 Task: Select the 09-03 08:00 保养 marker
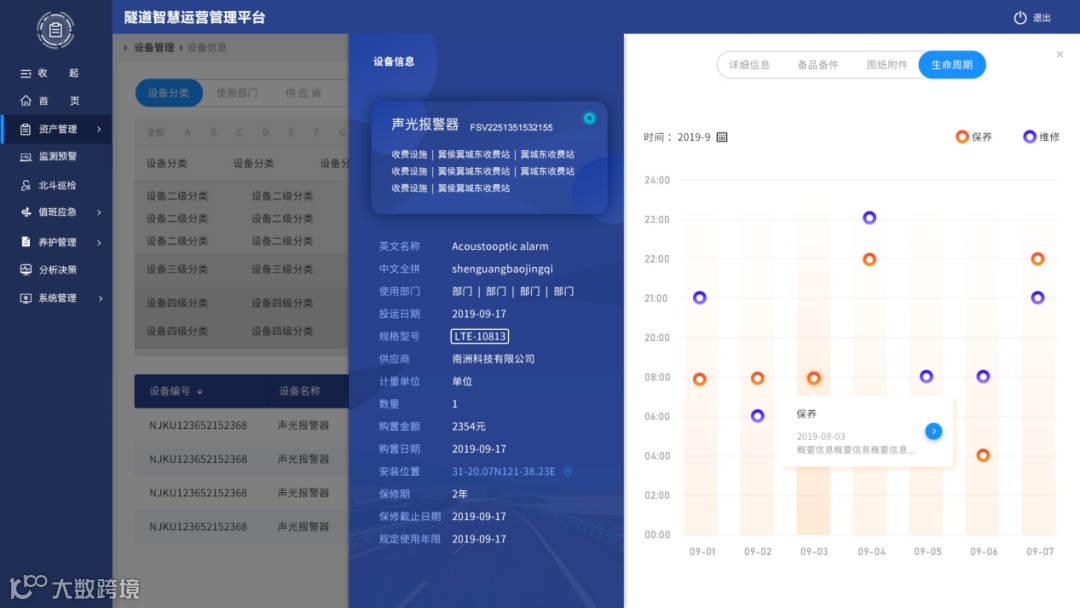(x=813, y=378)
